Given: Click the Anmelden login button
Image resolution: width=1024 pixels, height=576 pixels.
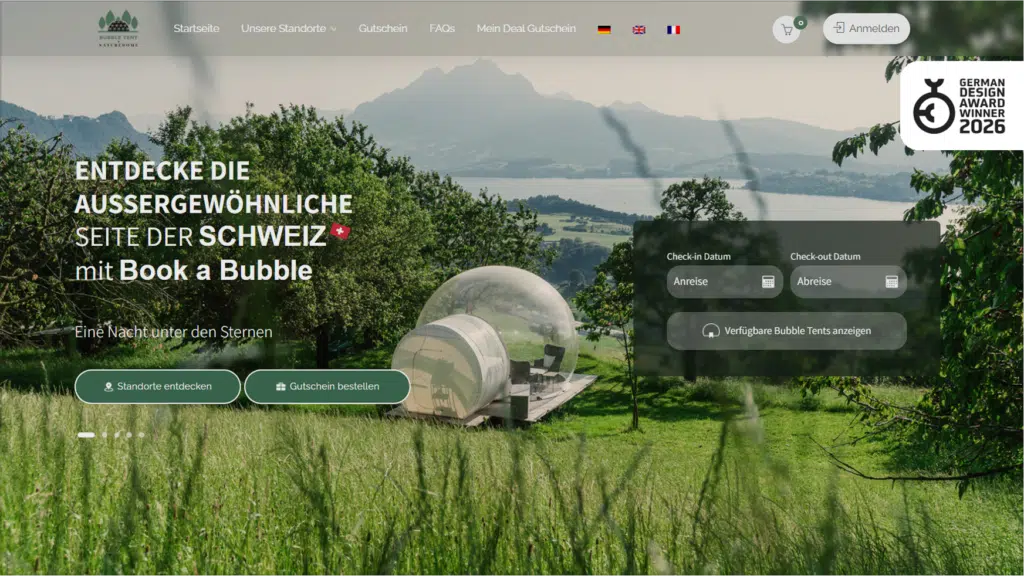Looking at the screenshot, I should point(866,29).
